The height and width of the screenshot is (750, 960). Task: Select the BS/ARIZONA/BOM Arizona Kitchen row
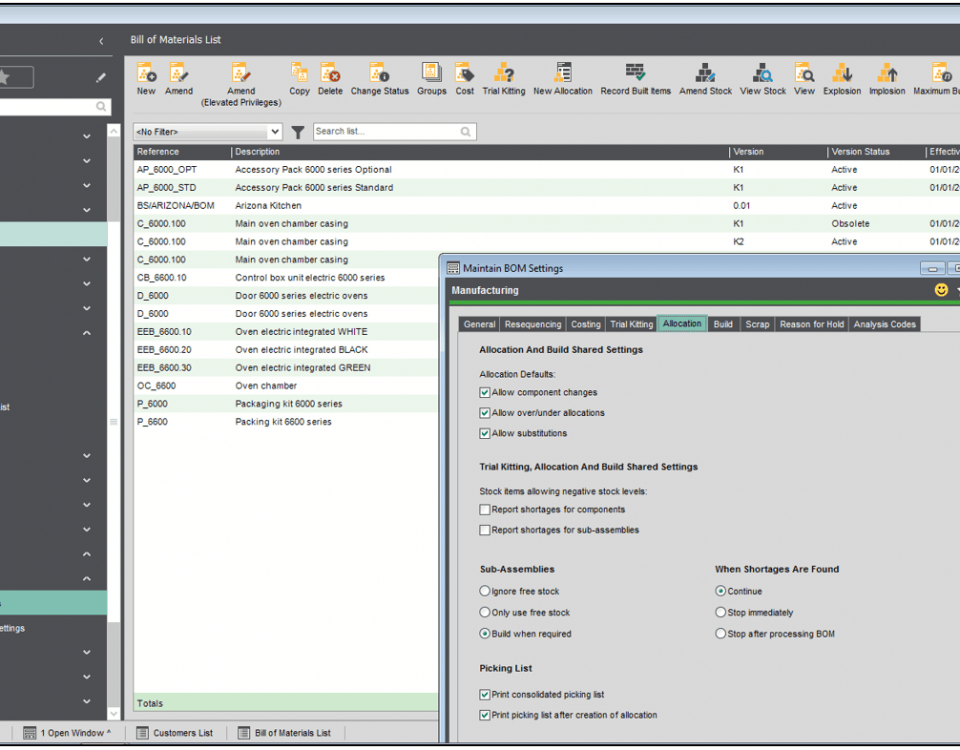(x=547, y=206)
